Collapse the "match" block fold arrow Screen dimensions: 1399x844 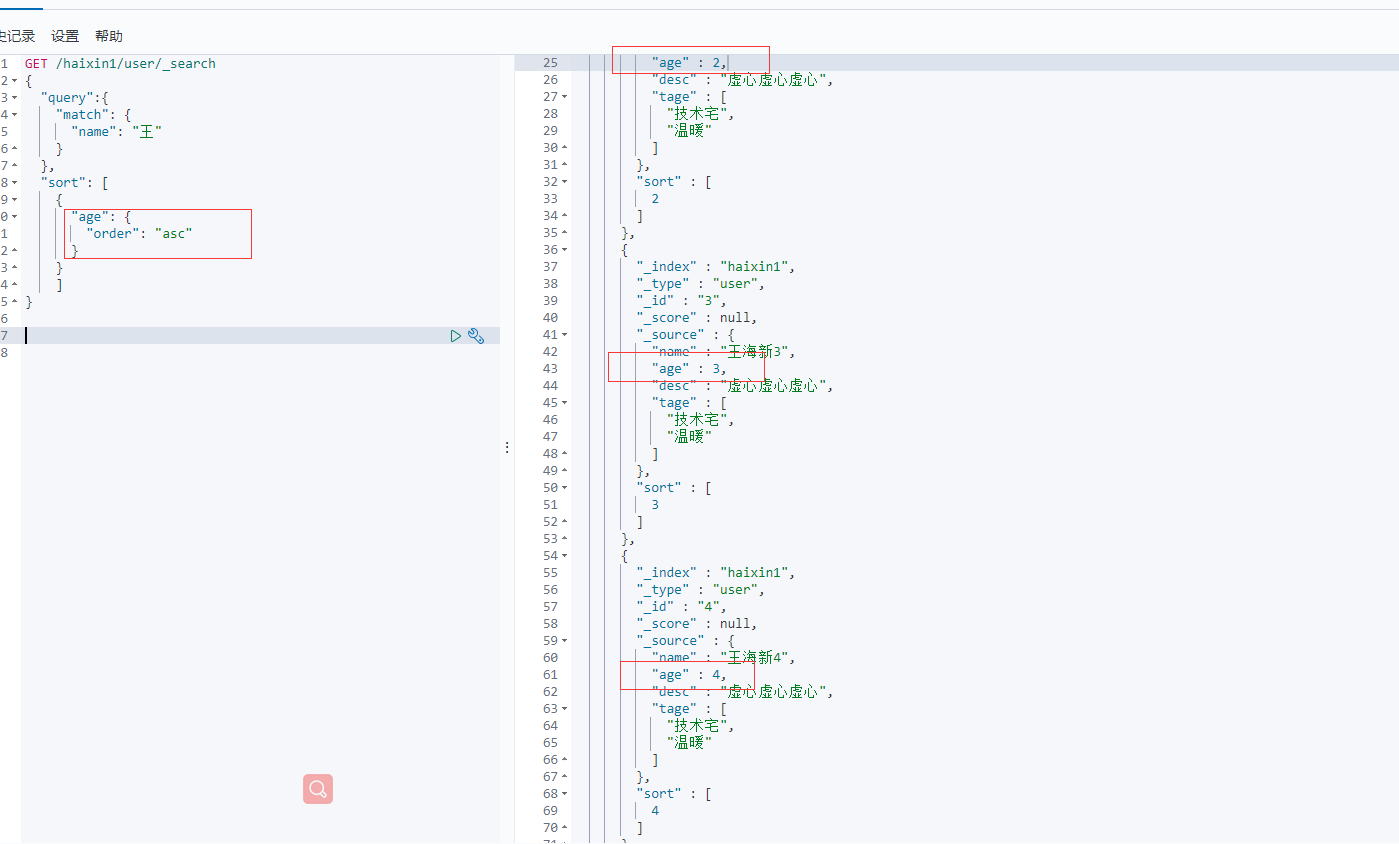pos(14,115)
